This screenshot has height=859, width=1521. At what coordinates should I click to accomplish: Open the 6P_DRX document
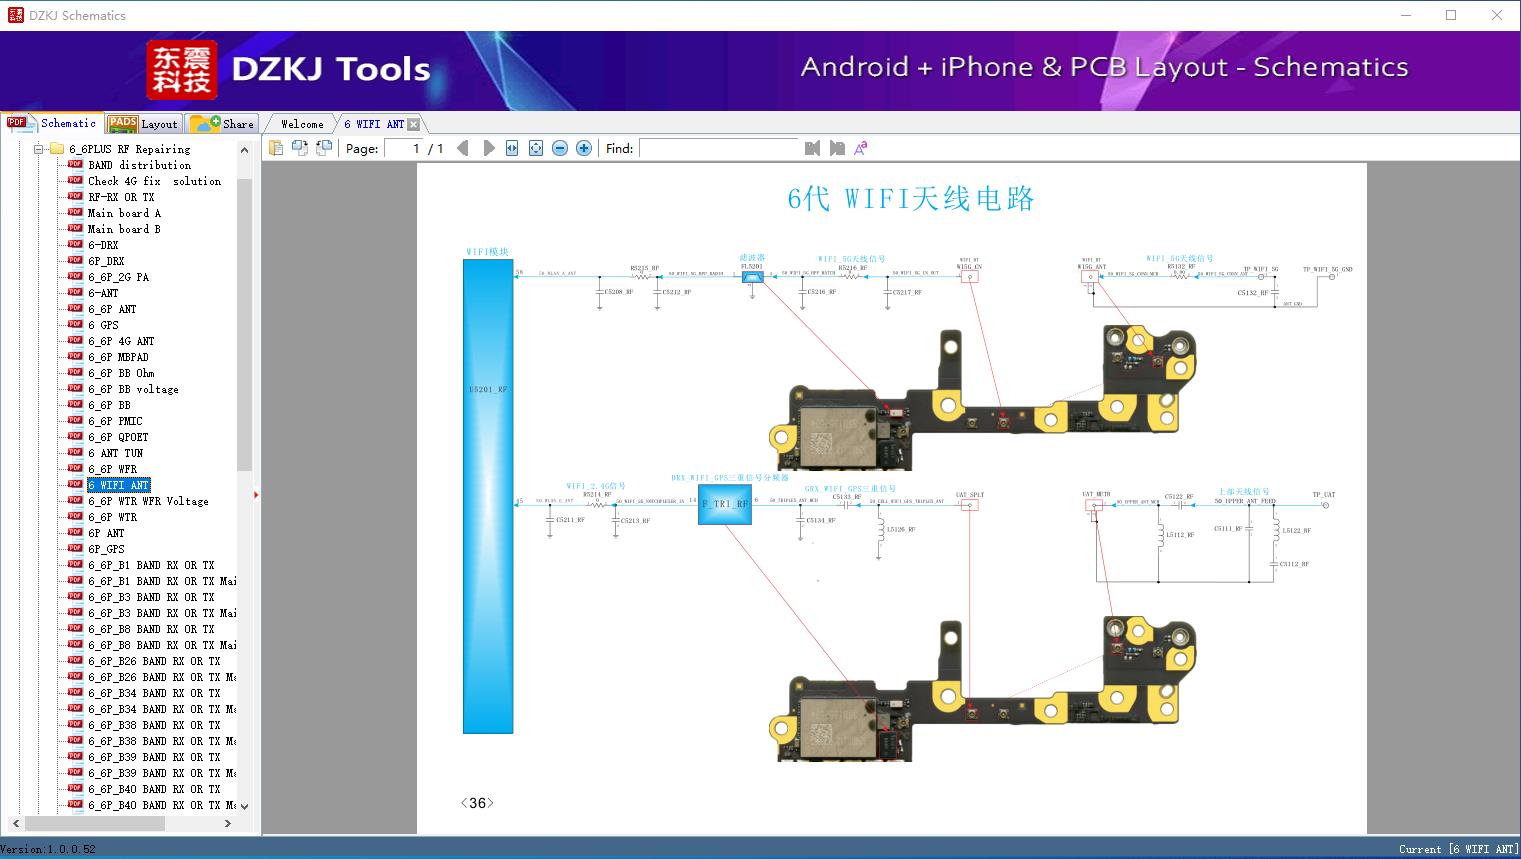click(x=106, y=261)
